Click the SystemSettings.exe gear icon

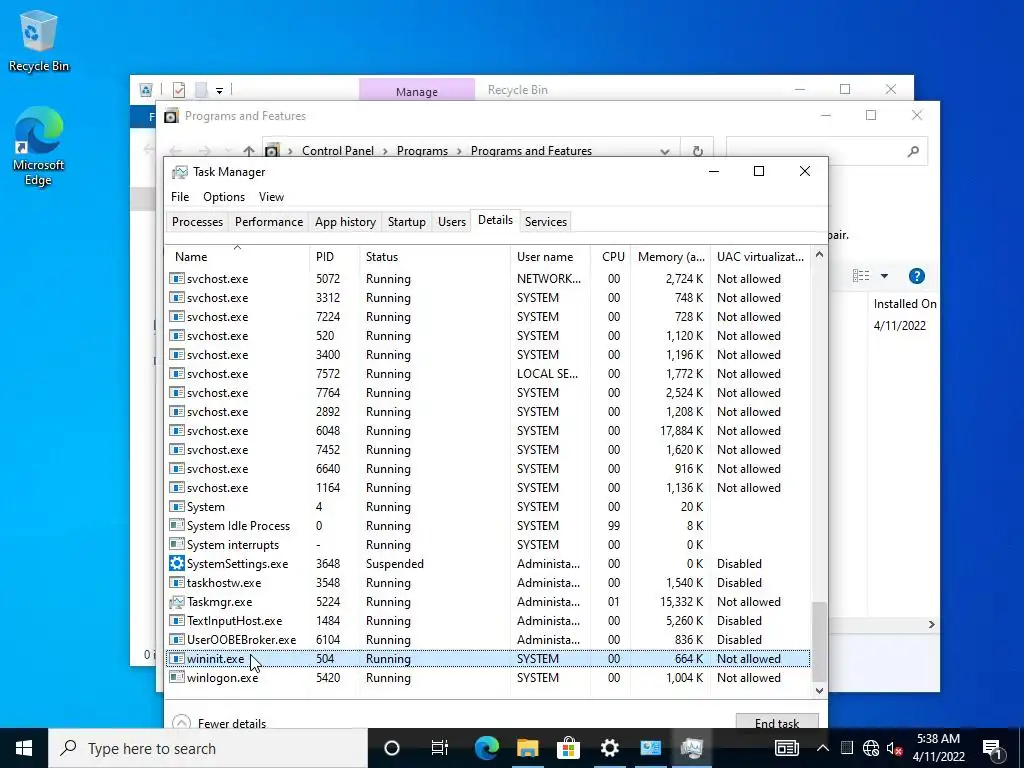(x=176, y=563)
